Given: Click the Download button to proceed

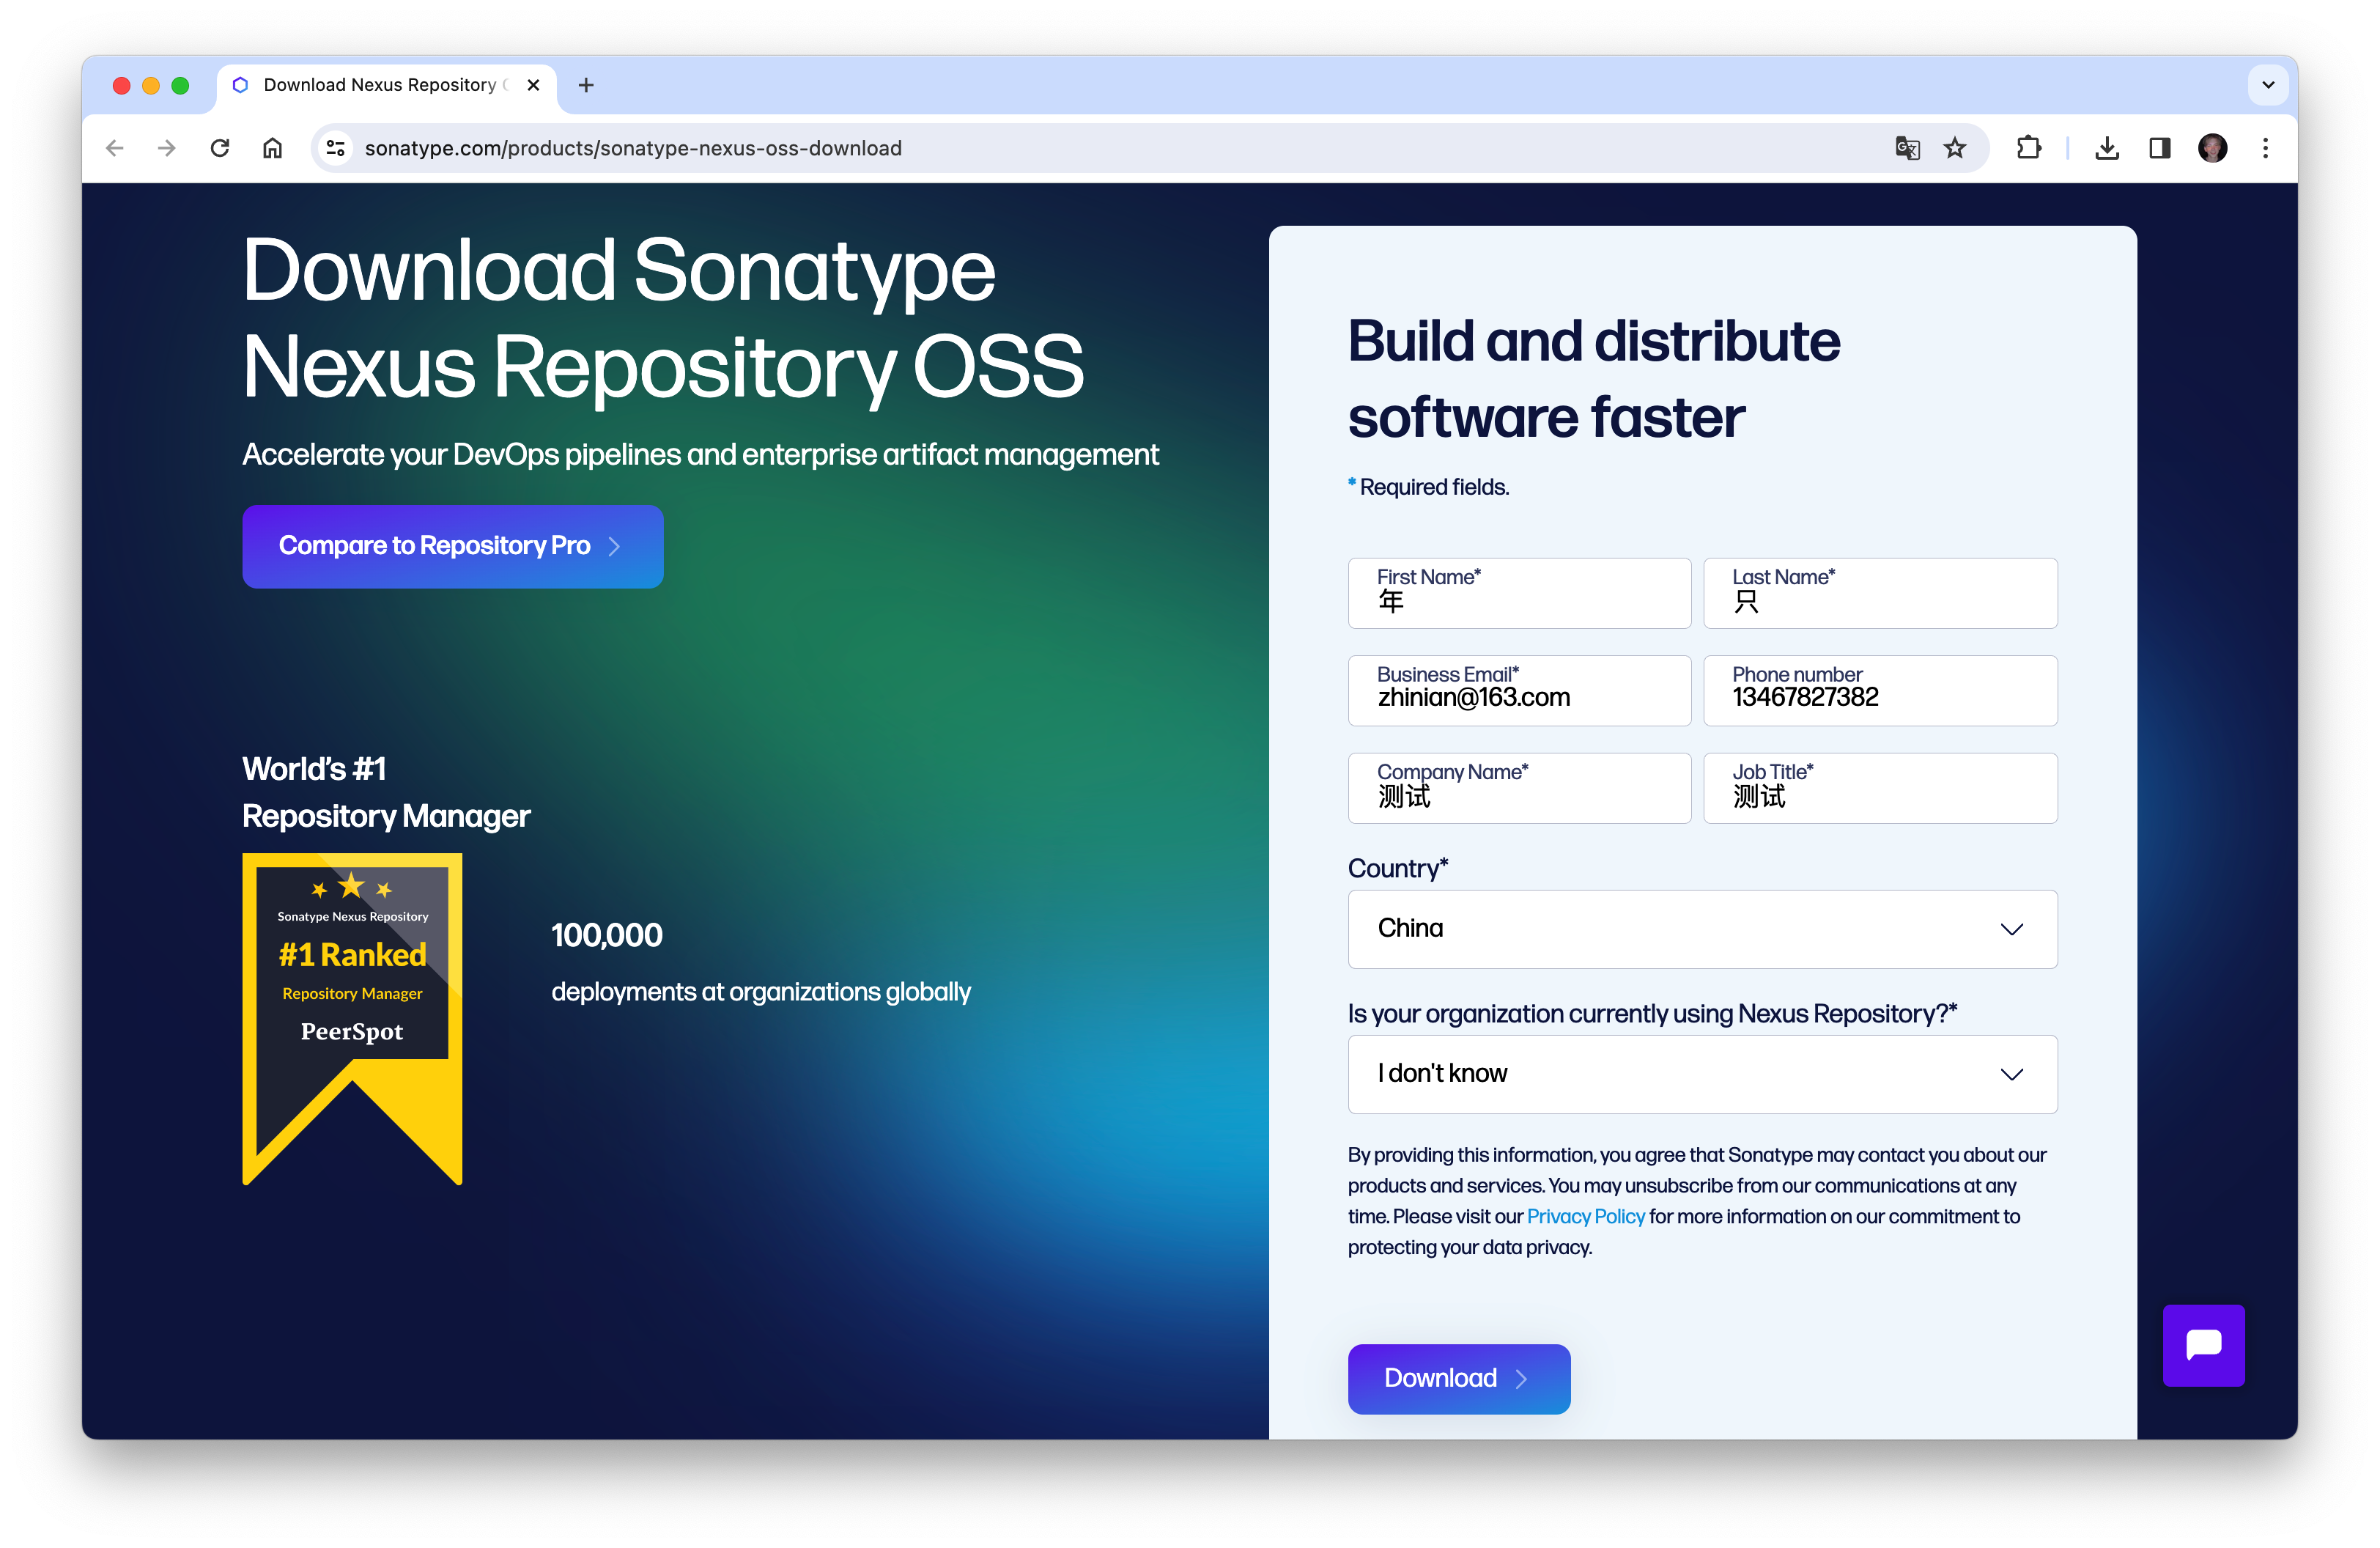Looking at the screenshot, I should pos(1459,1378).
